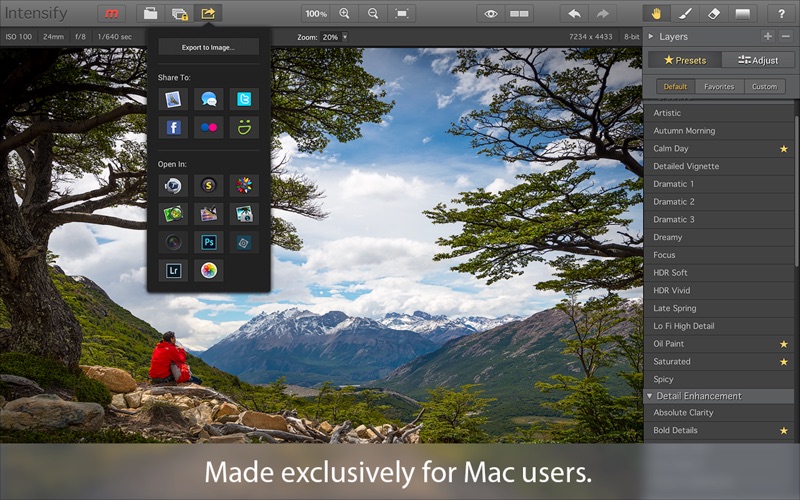Apply the Dramatic 2 preset

674,202
